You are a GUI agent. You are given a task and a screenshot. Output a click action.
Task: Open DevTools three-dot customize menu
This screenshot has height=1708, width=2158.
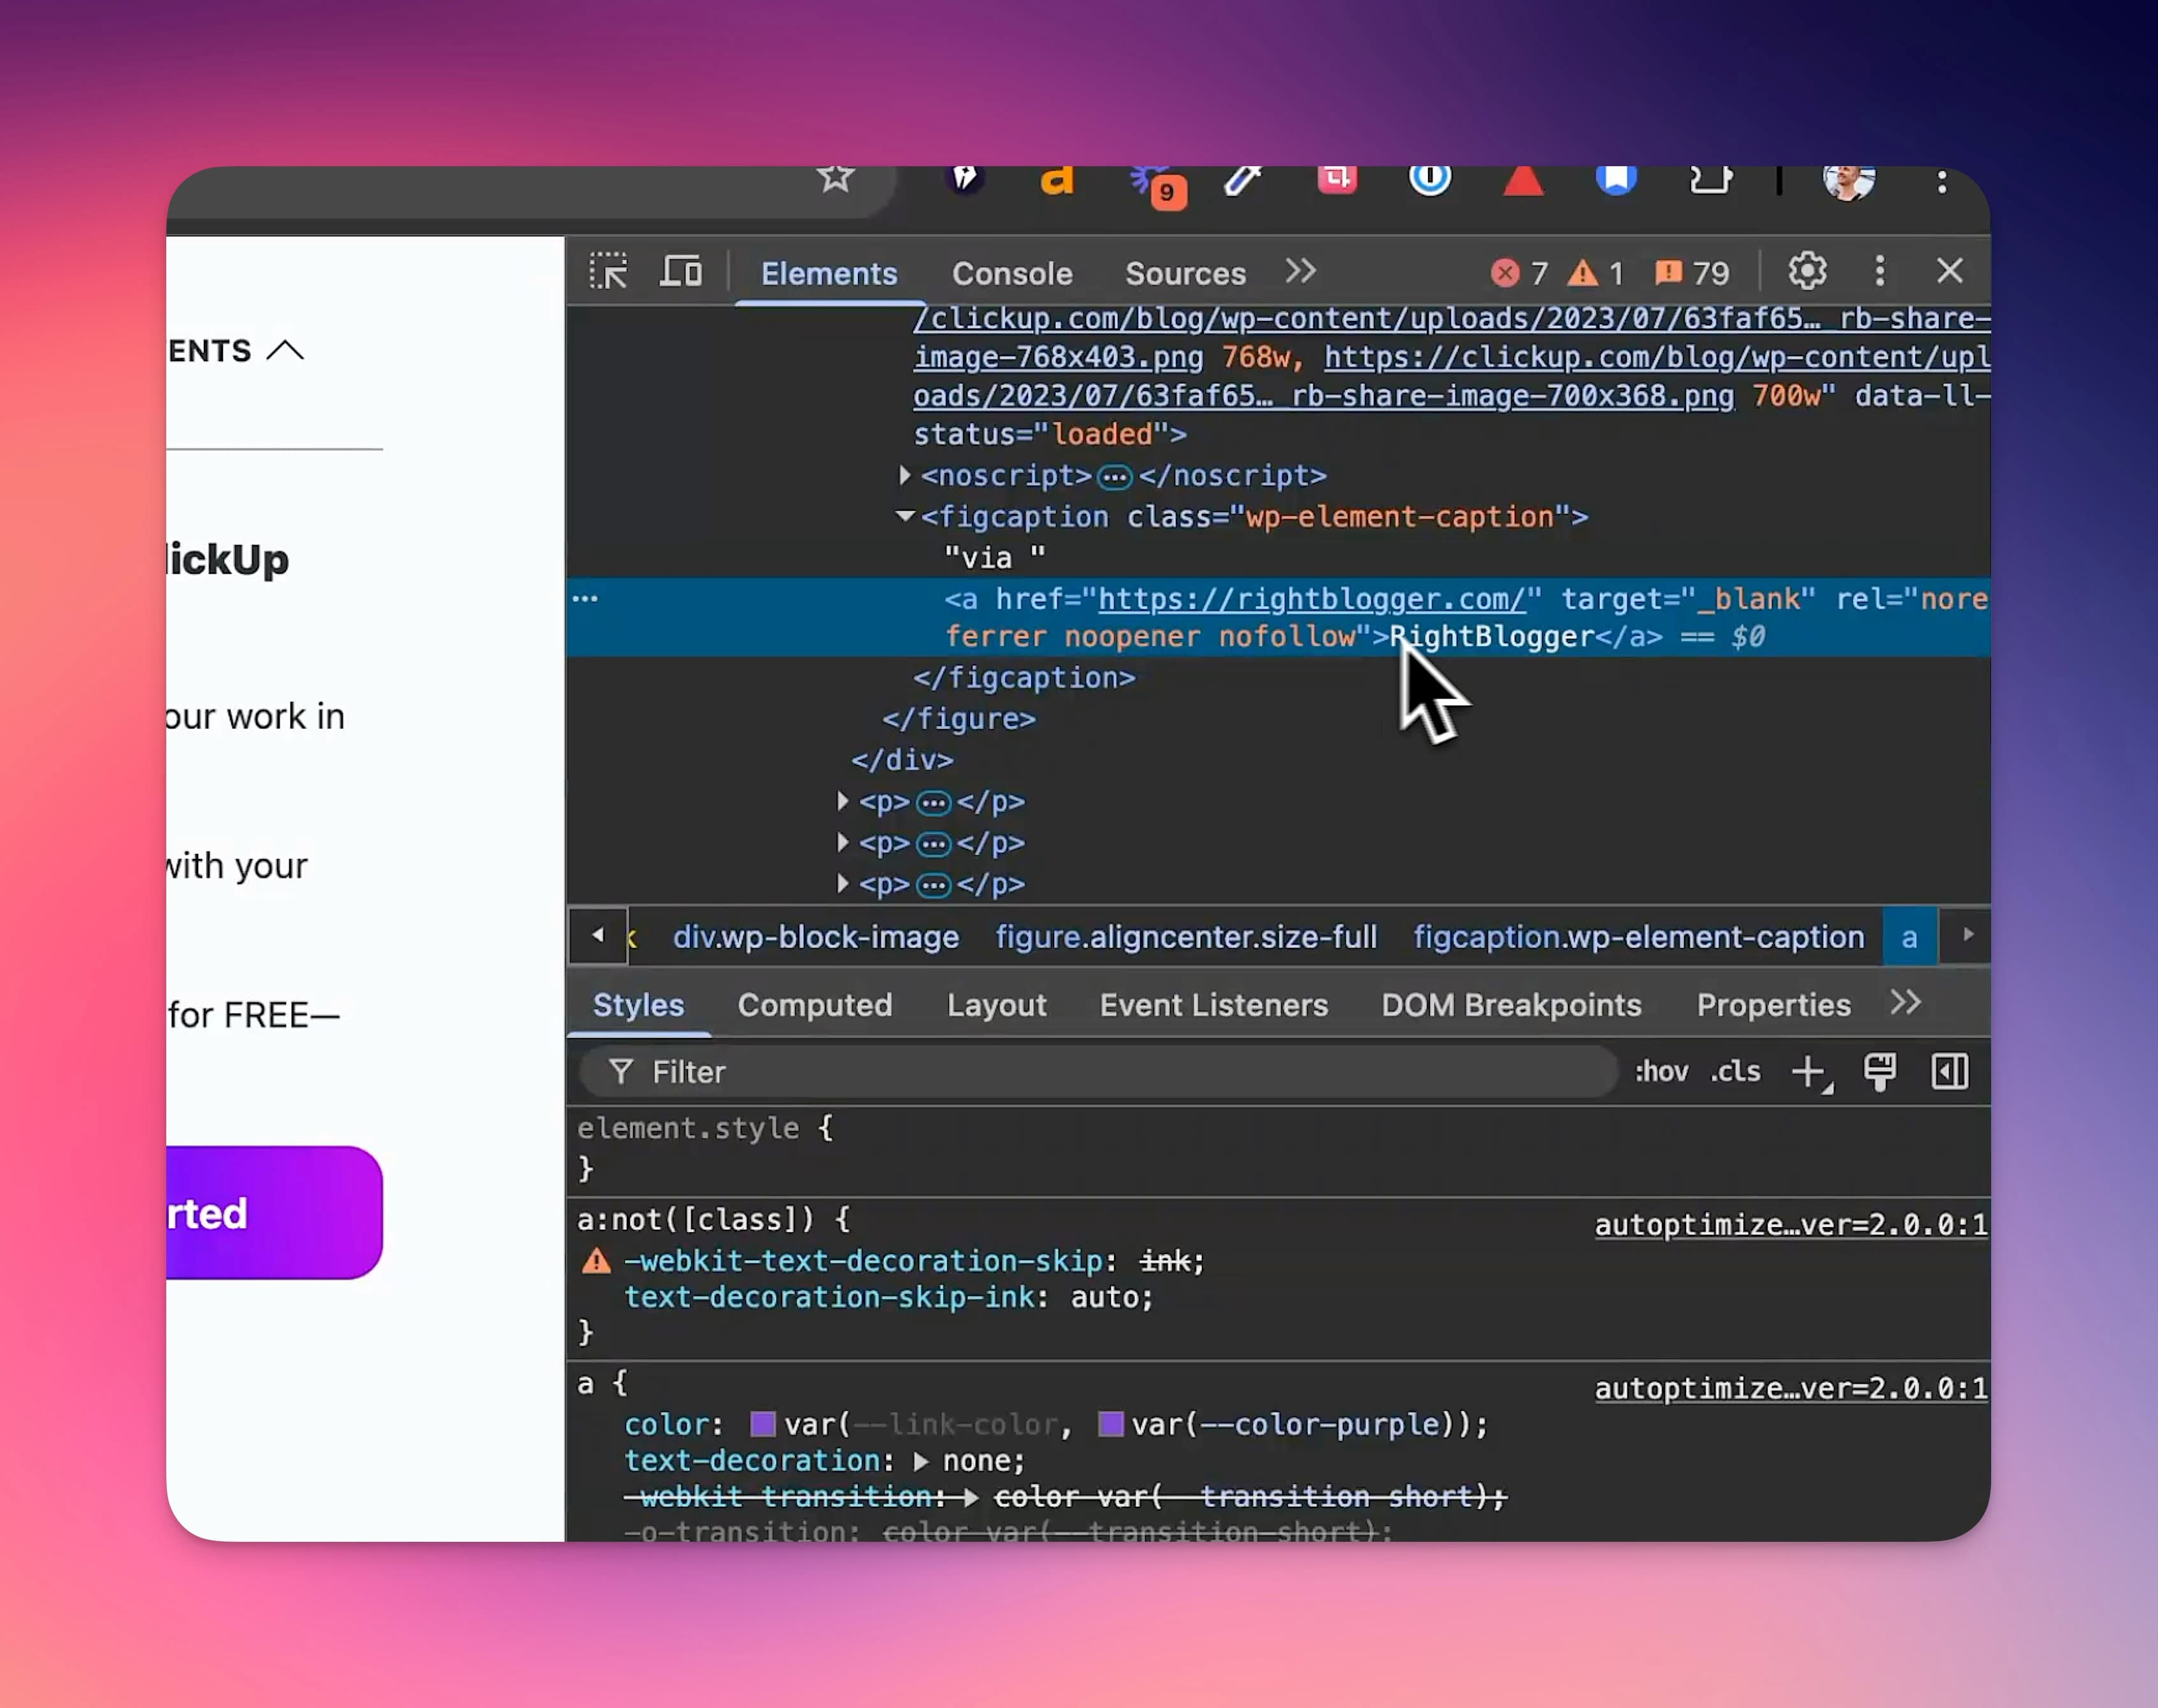pyautogui.click(x=1880, y=271)
